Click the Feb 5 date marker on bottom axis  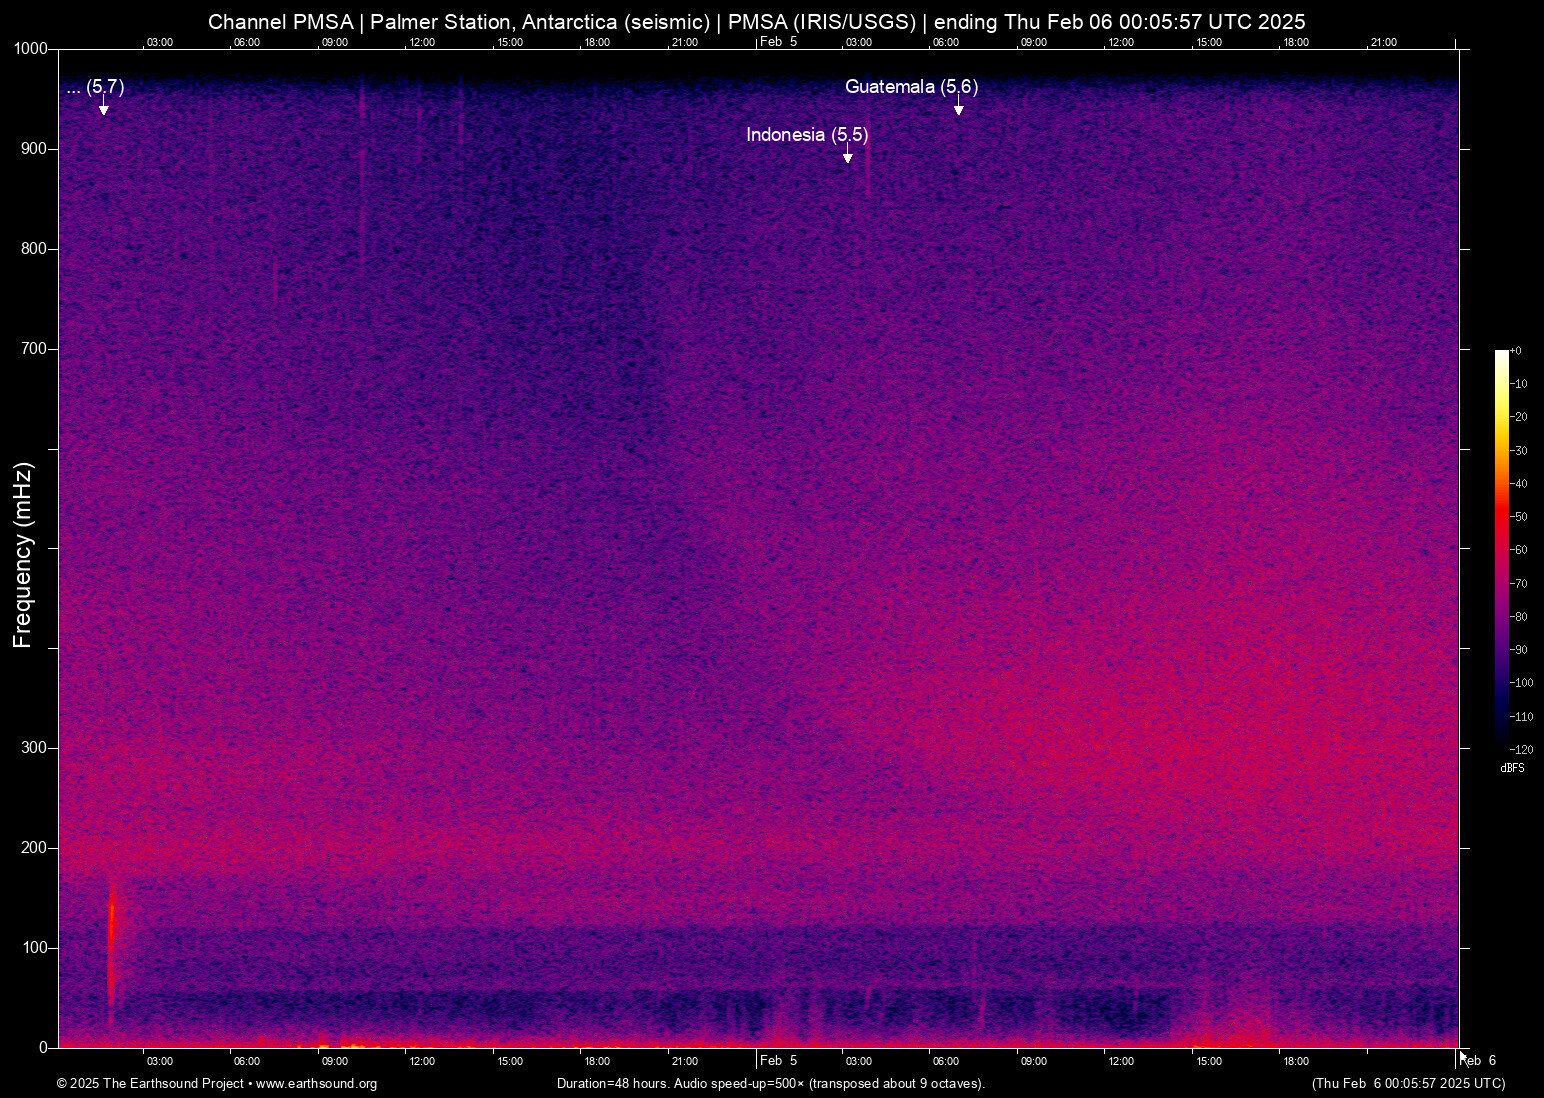778,1061
